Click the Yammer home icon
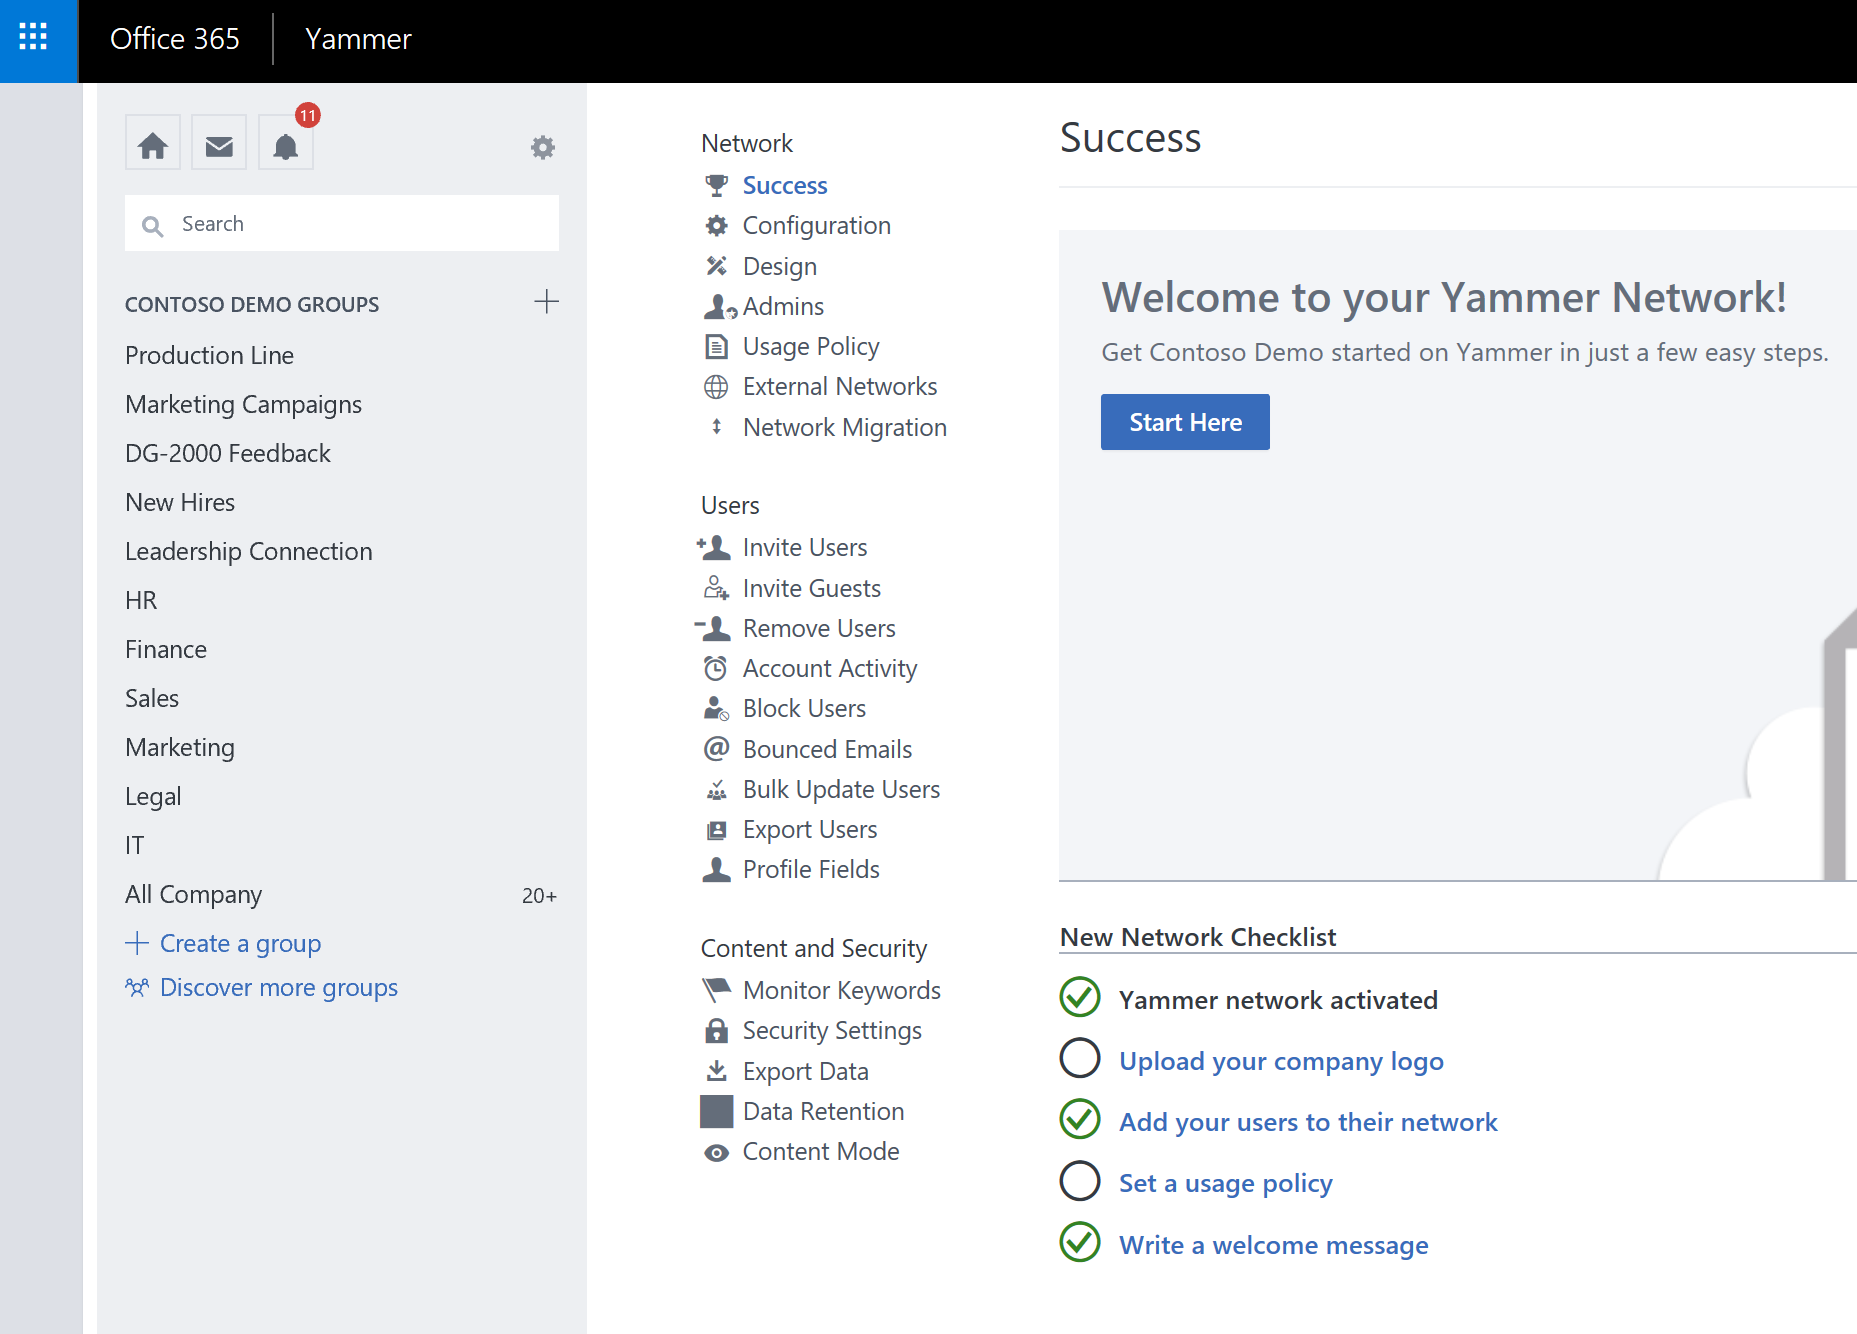The image size is (1857, 1334). [x=152, y=143]
